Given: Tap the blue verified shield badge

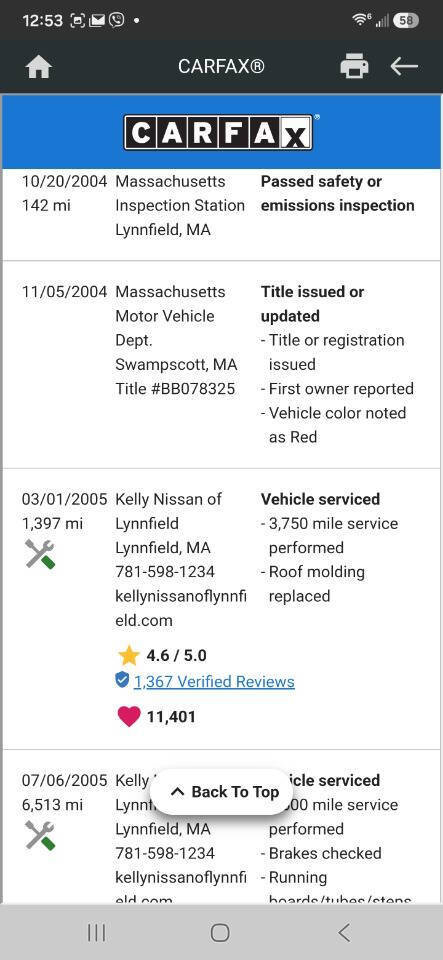Looking at the screenshot, I should [x=122, y=680].
